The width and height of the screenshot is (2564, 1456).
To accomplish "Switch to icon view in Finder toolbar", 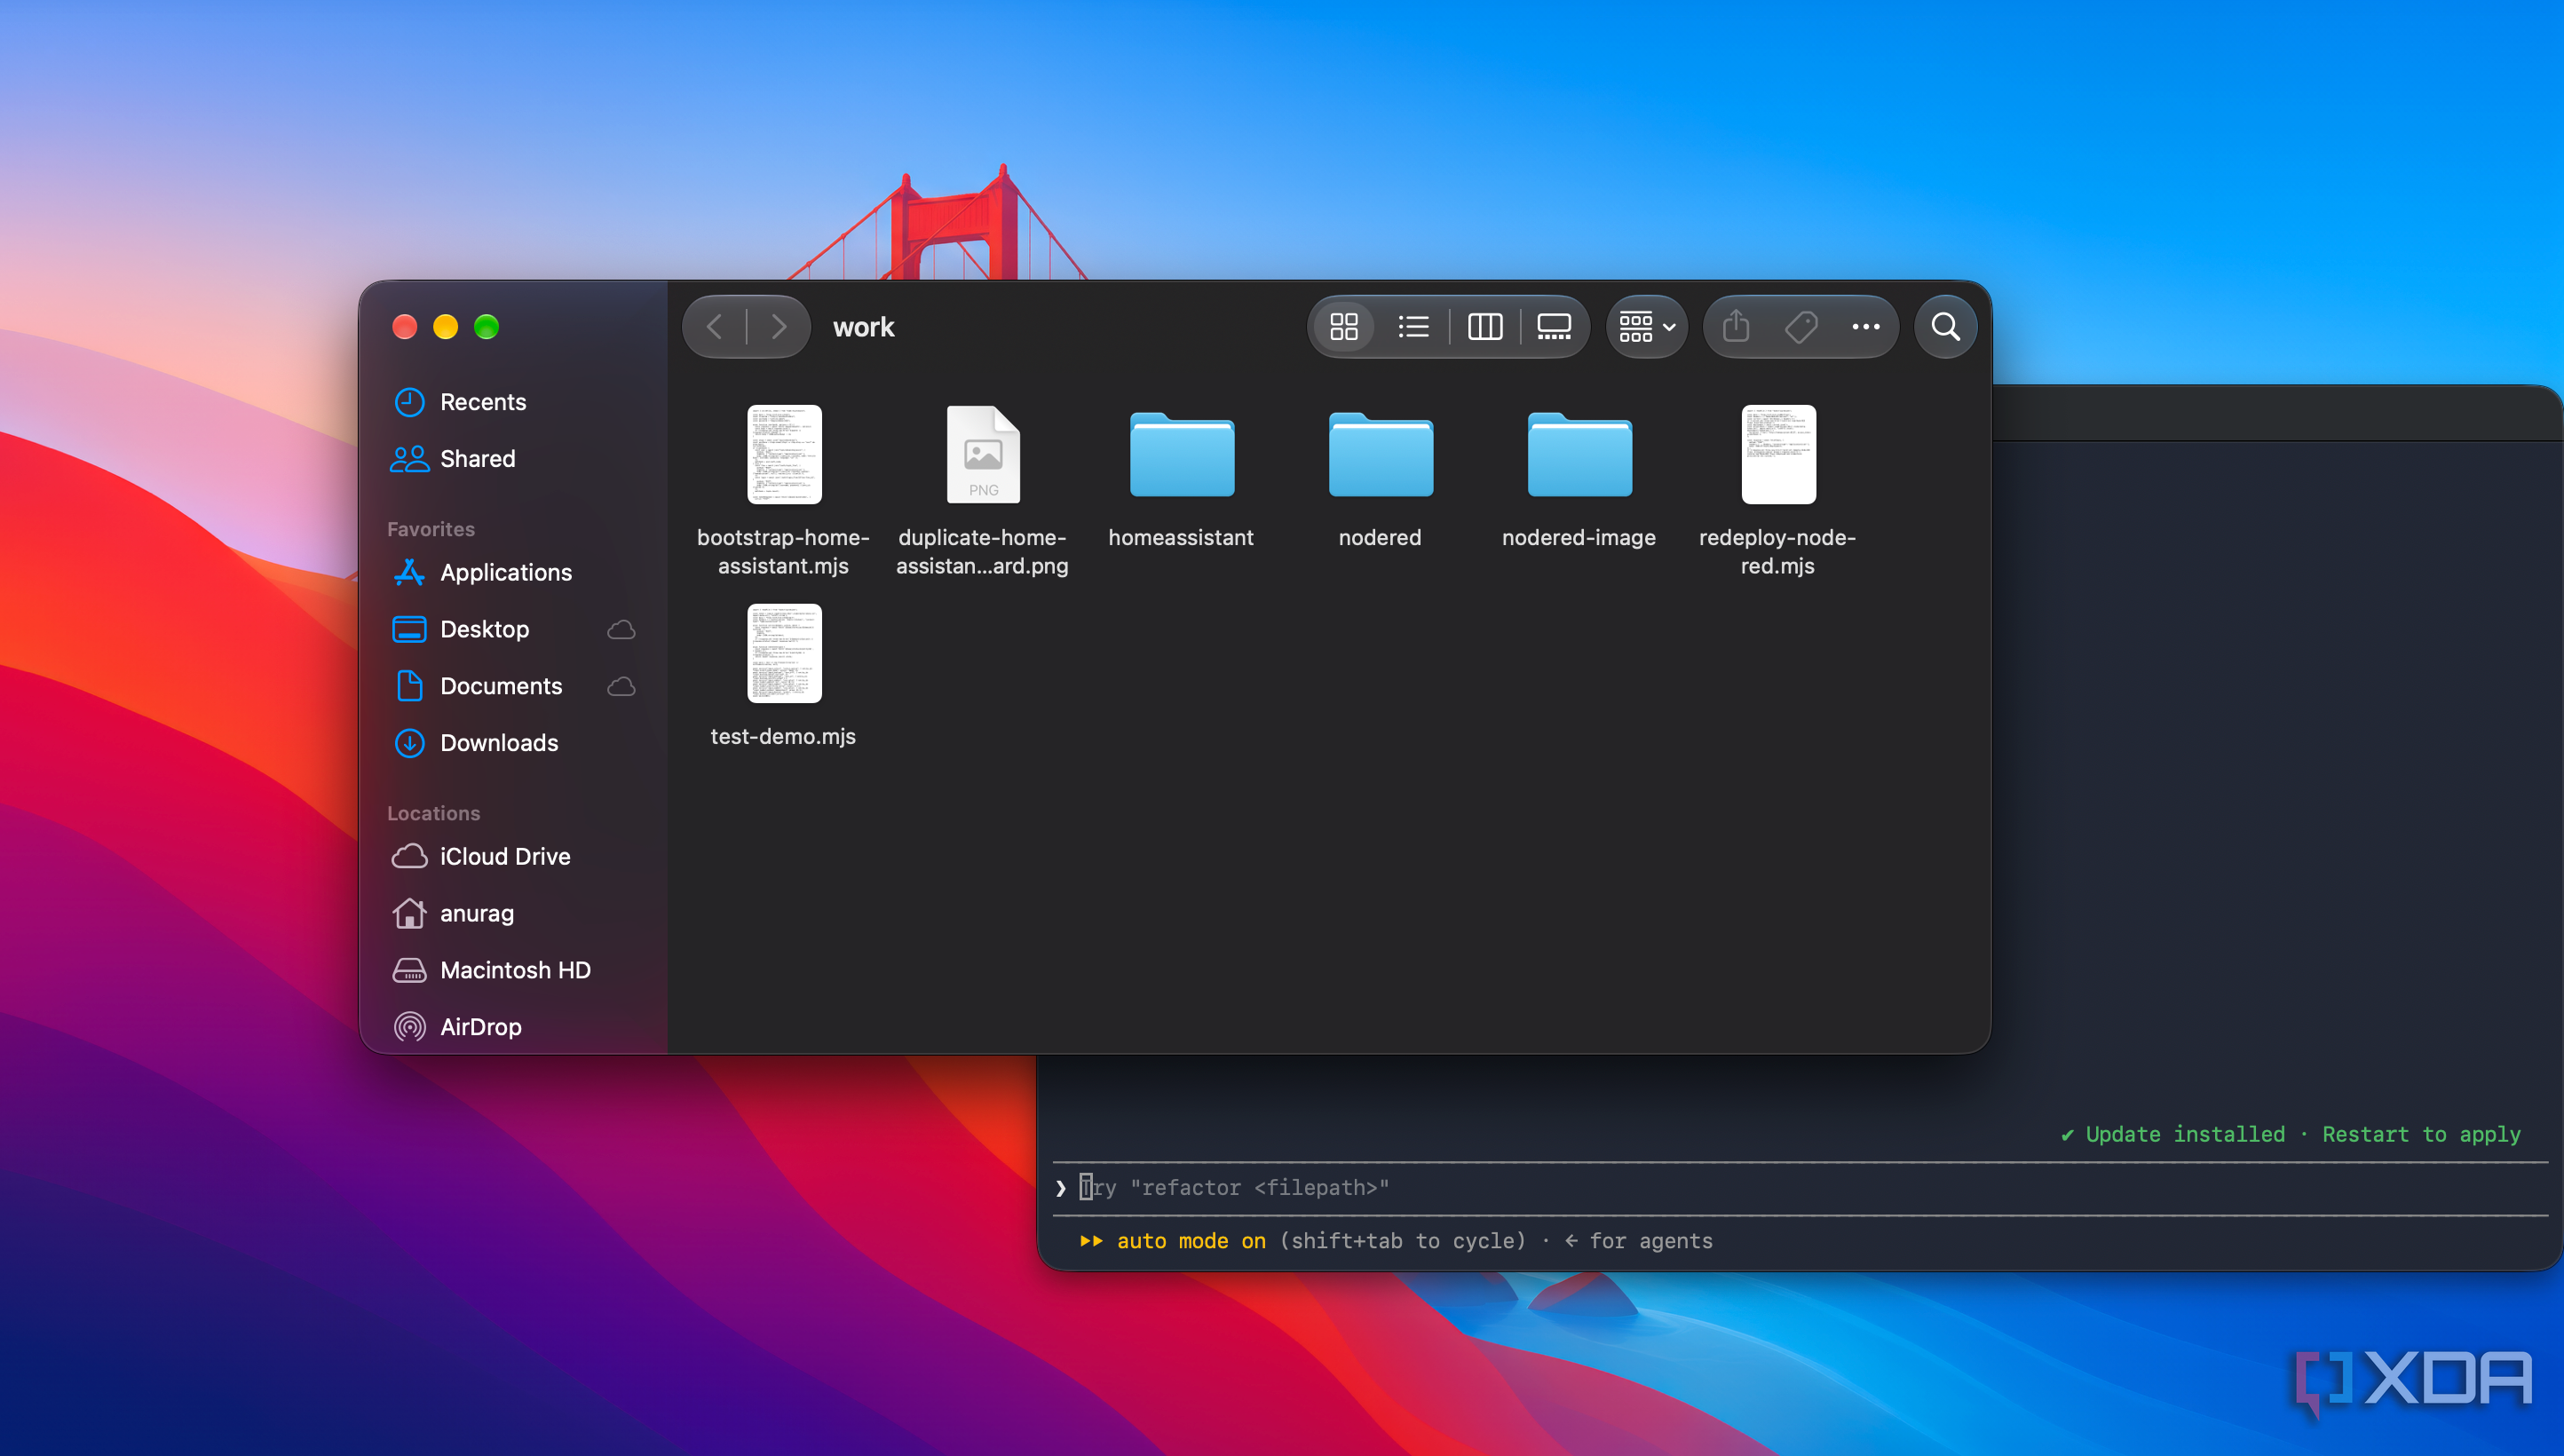I will click(1344, 327).
